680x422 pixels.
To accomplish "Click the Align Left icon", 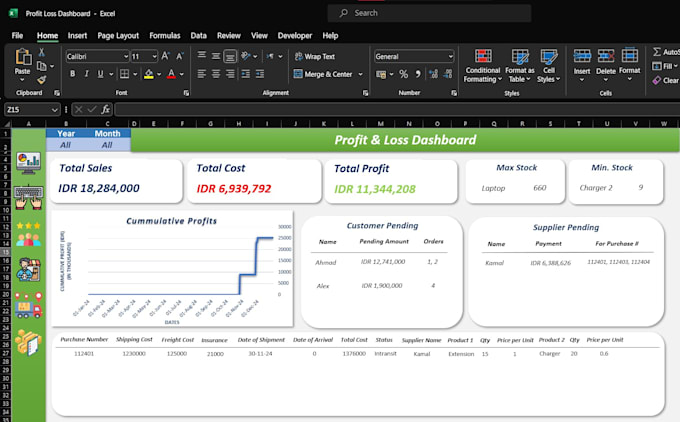I will (x=202, y=74).
